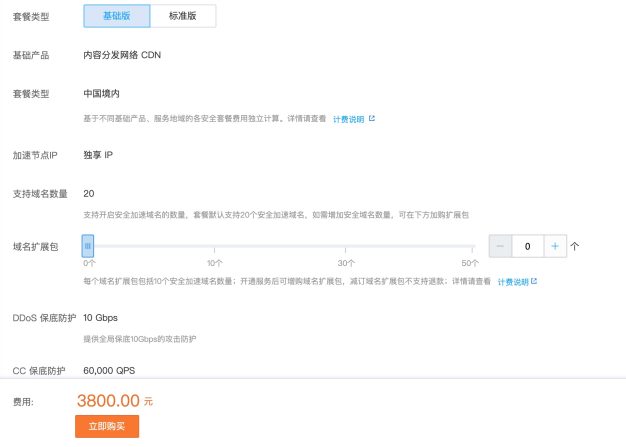
Task: Click the 域名扩展包 field label
Action: (x=36, y=247)
